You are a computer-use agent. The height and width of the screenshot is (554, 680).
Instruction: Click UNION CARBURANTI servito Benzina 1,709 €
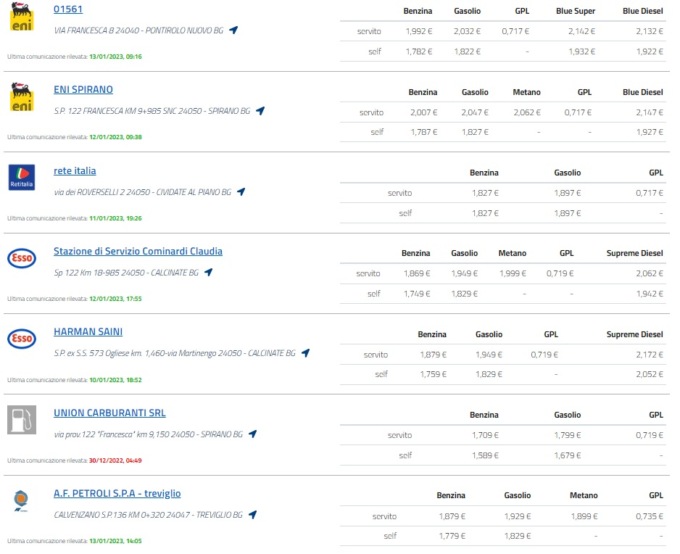(x=485, y=435)
